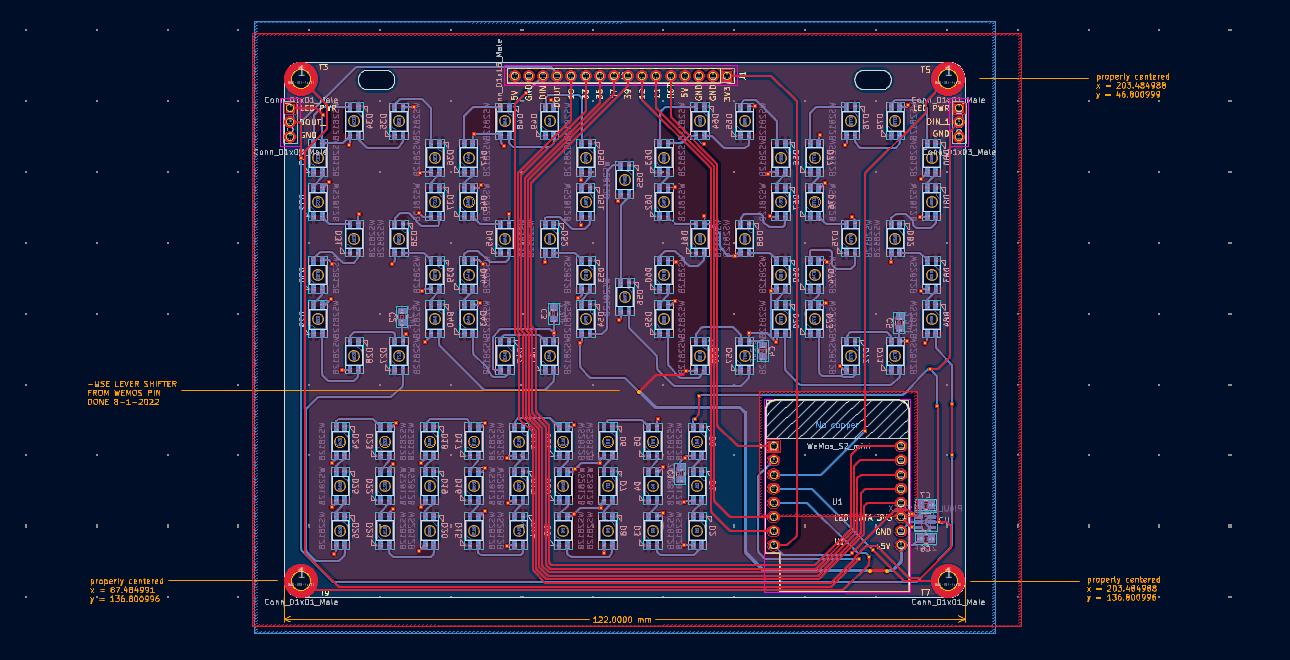
Task: Select the DOUT pad on left connector
Action: [x=290, y=122]
